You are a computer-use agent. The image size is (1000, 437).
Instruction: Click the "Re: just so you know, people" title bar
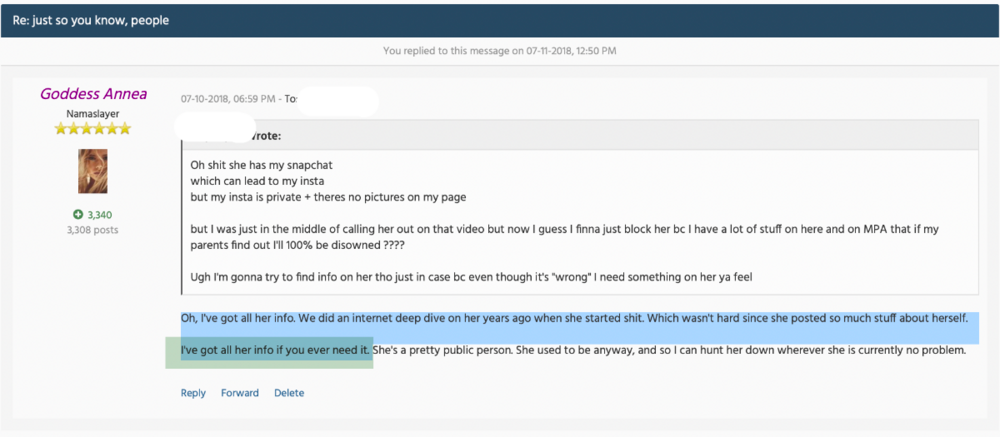500,20
